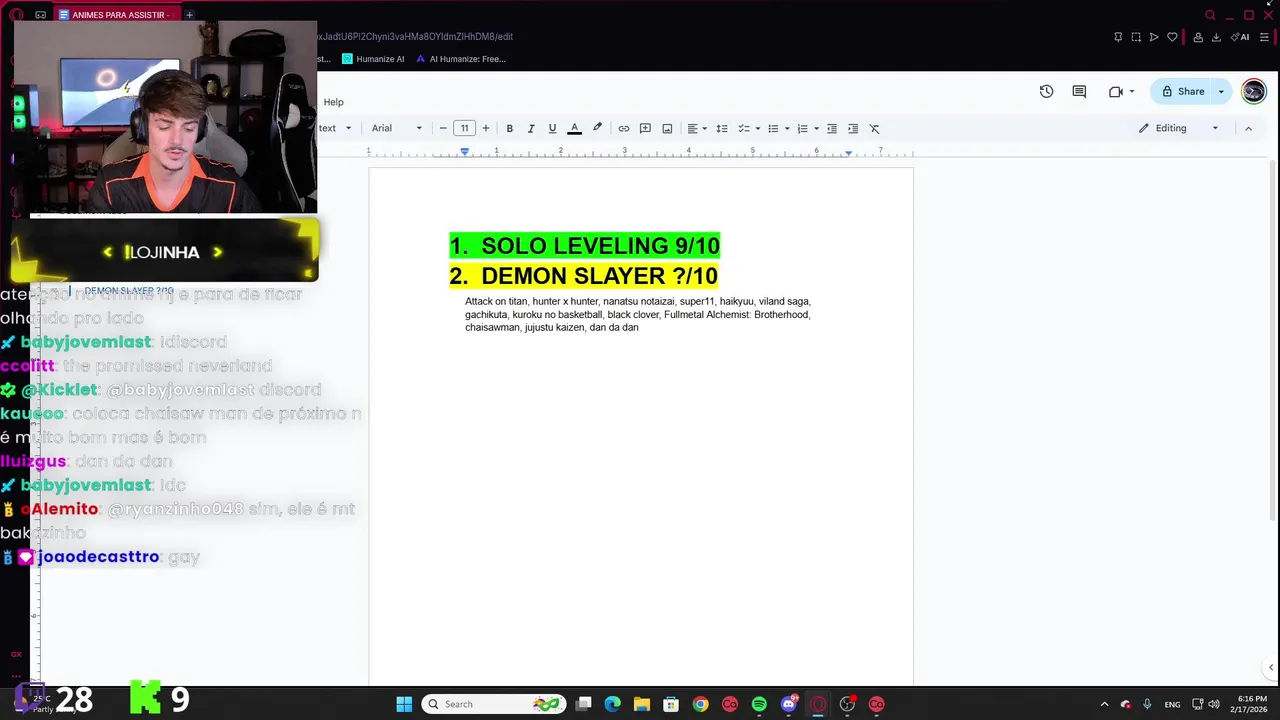Open Discord from the taskbar
The image size is (1280, 720).
(x=789, y=704)
